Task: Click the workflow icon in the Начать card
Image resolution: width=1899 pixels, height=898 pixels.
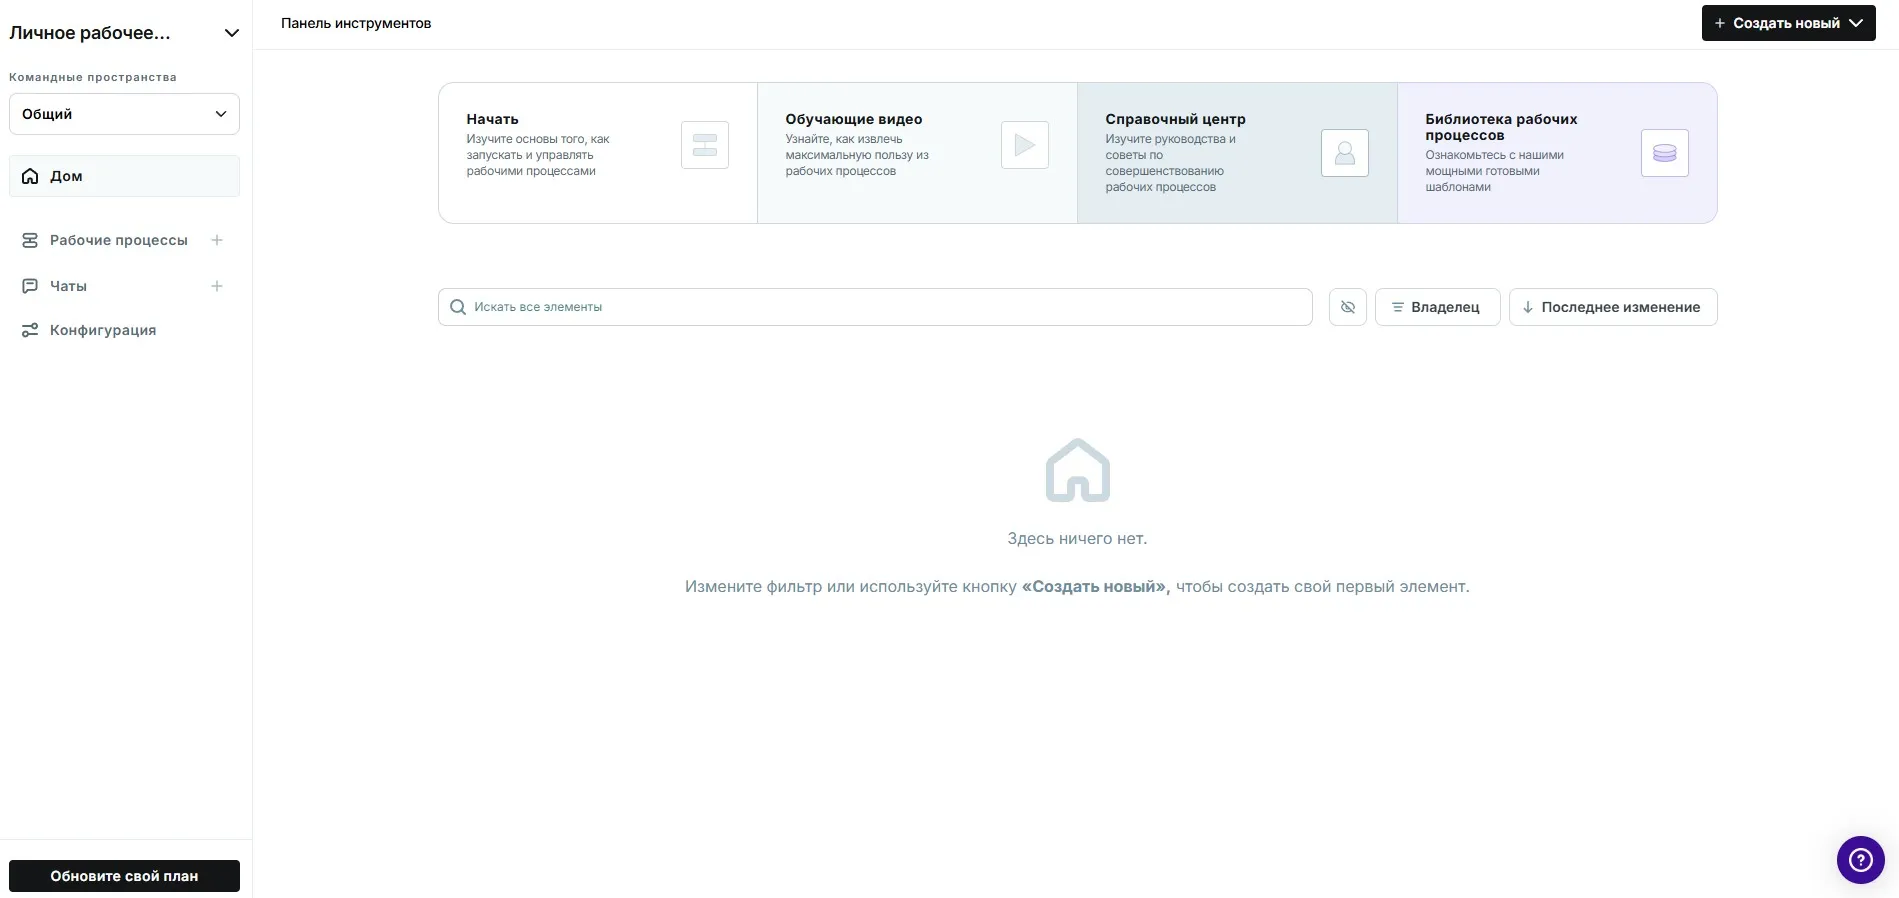Action: point(705,145)
